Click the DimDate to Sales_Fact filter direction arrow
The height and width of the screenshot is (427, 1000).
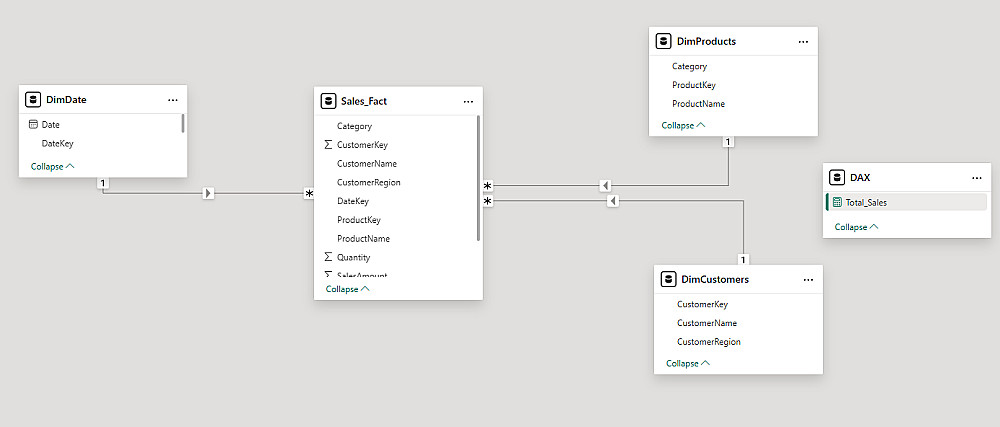[x=208, y=193]
